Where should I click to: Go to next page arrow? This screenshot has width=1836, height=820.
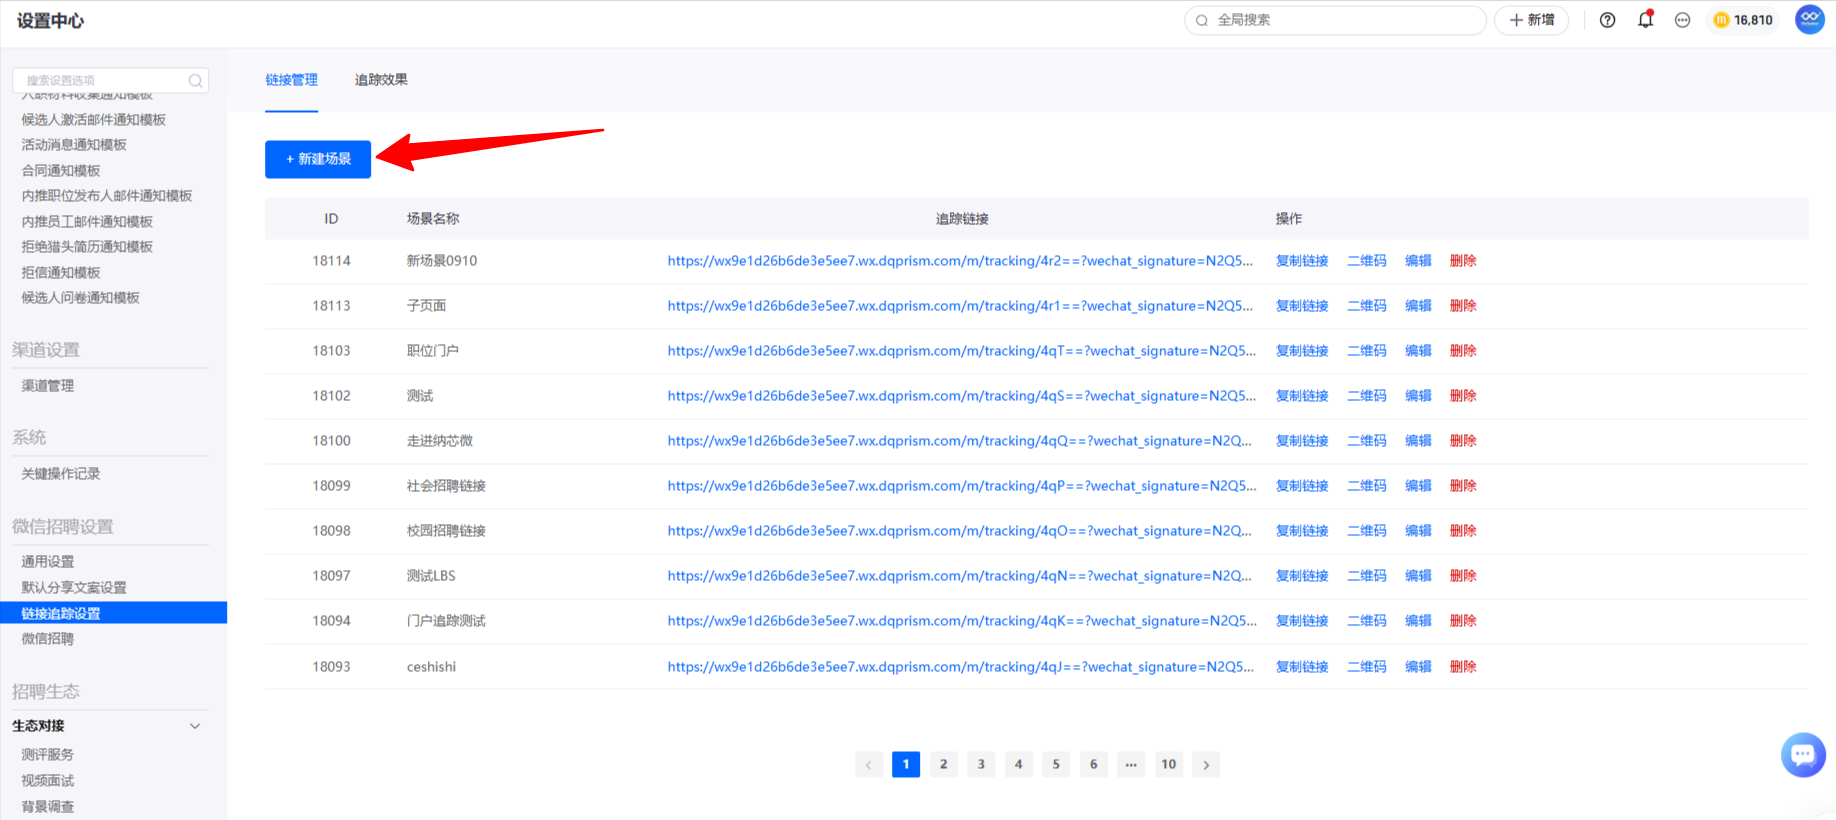[1206, 765]
